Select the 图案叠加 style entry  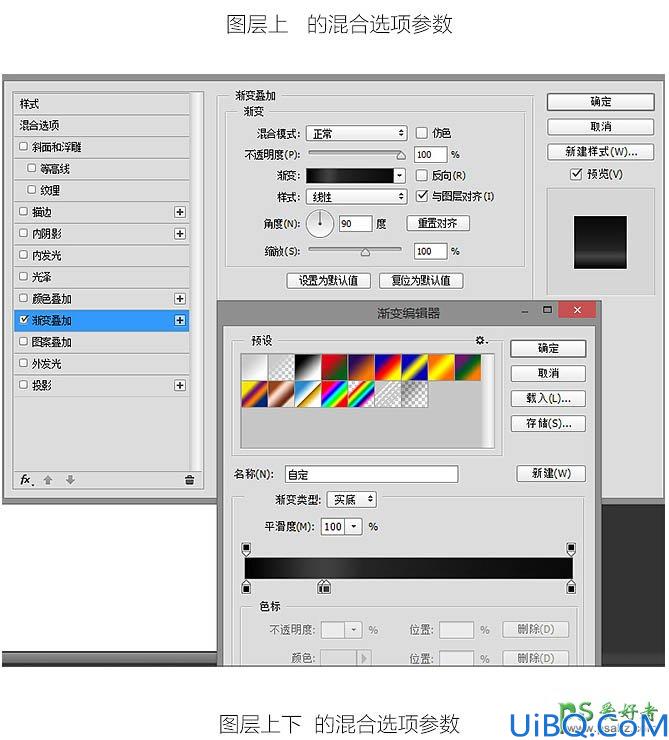pos(101,342)
